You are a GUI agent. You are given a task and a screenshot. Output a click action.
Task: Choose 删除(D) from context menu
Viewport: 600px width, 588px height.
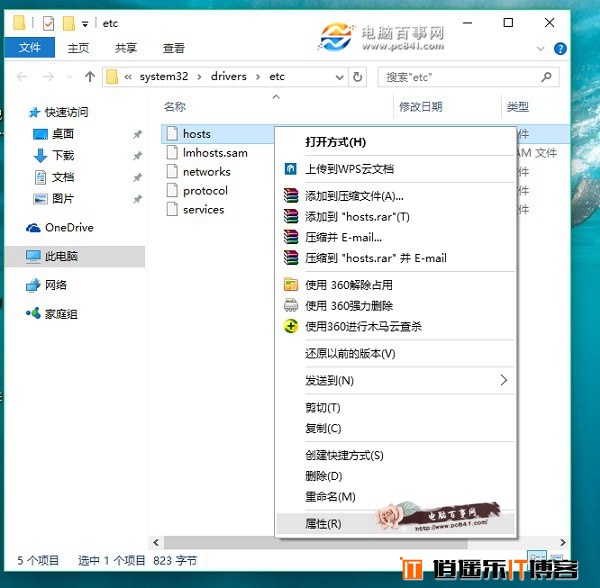click(x=396, y=476)
